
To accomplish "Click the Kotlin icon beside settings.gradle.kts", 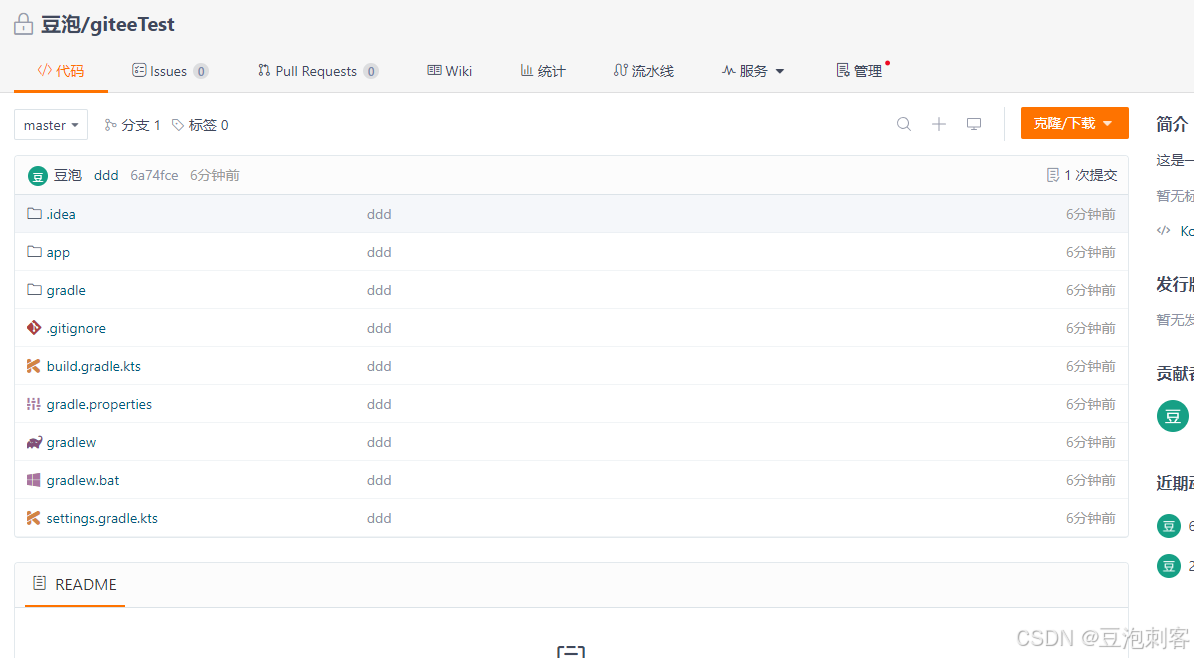I will pyautogui.click(x=34, y=519).
